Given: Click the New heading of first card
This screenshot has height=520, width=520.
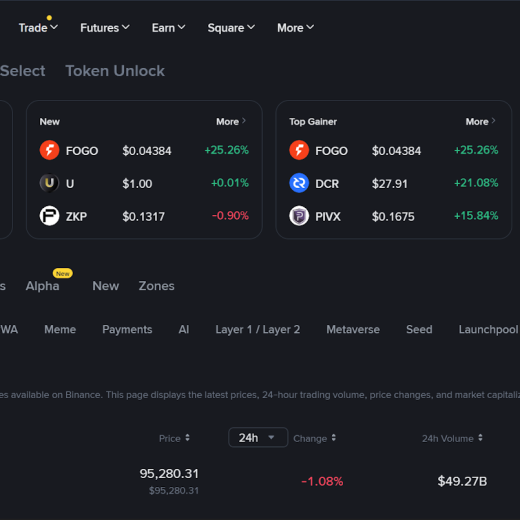Looking at the screenshot, I should 50,122.
